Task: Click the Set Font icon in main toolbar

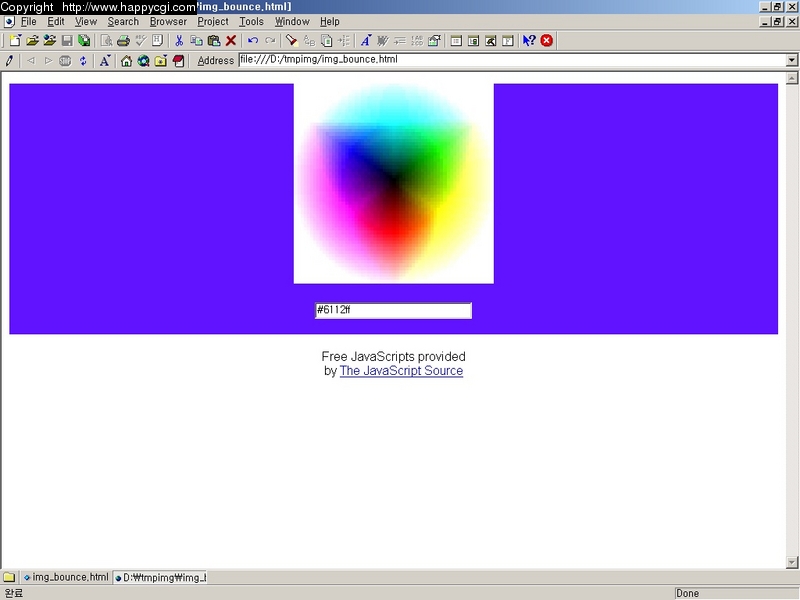Action: (365, 40)
